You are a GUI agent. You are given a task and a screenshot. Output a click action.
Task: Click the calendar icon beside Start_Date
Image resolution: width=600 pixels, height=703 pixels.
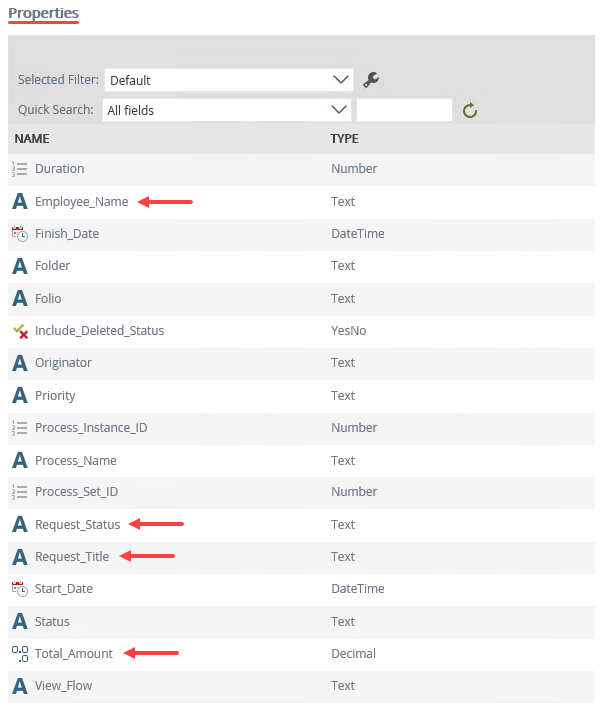tap(20, 589)
